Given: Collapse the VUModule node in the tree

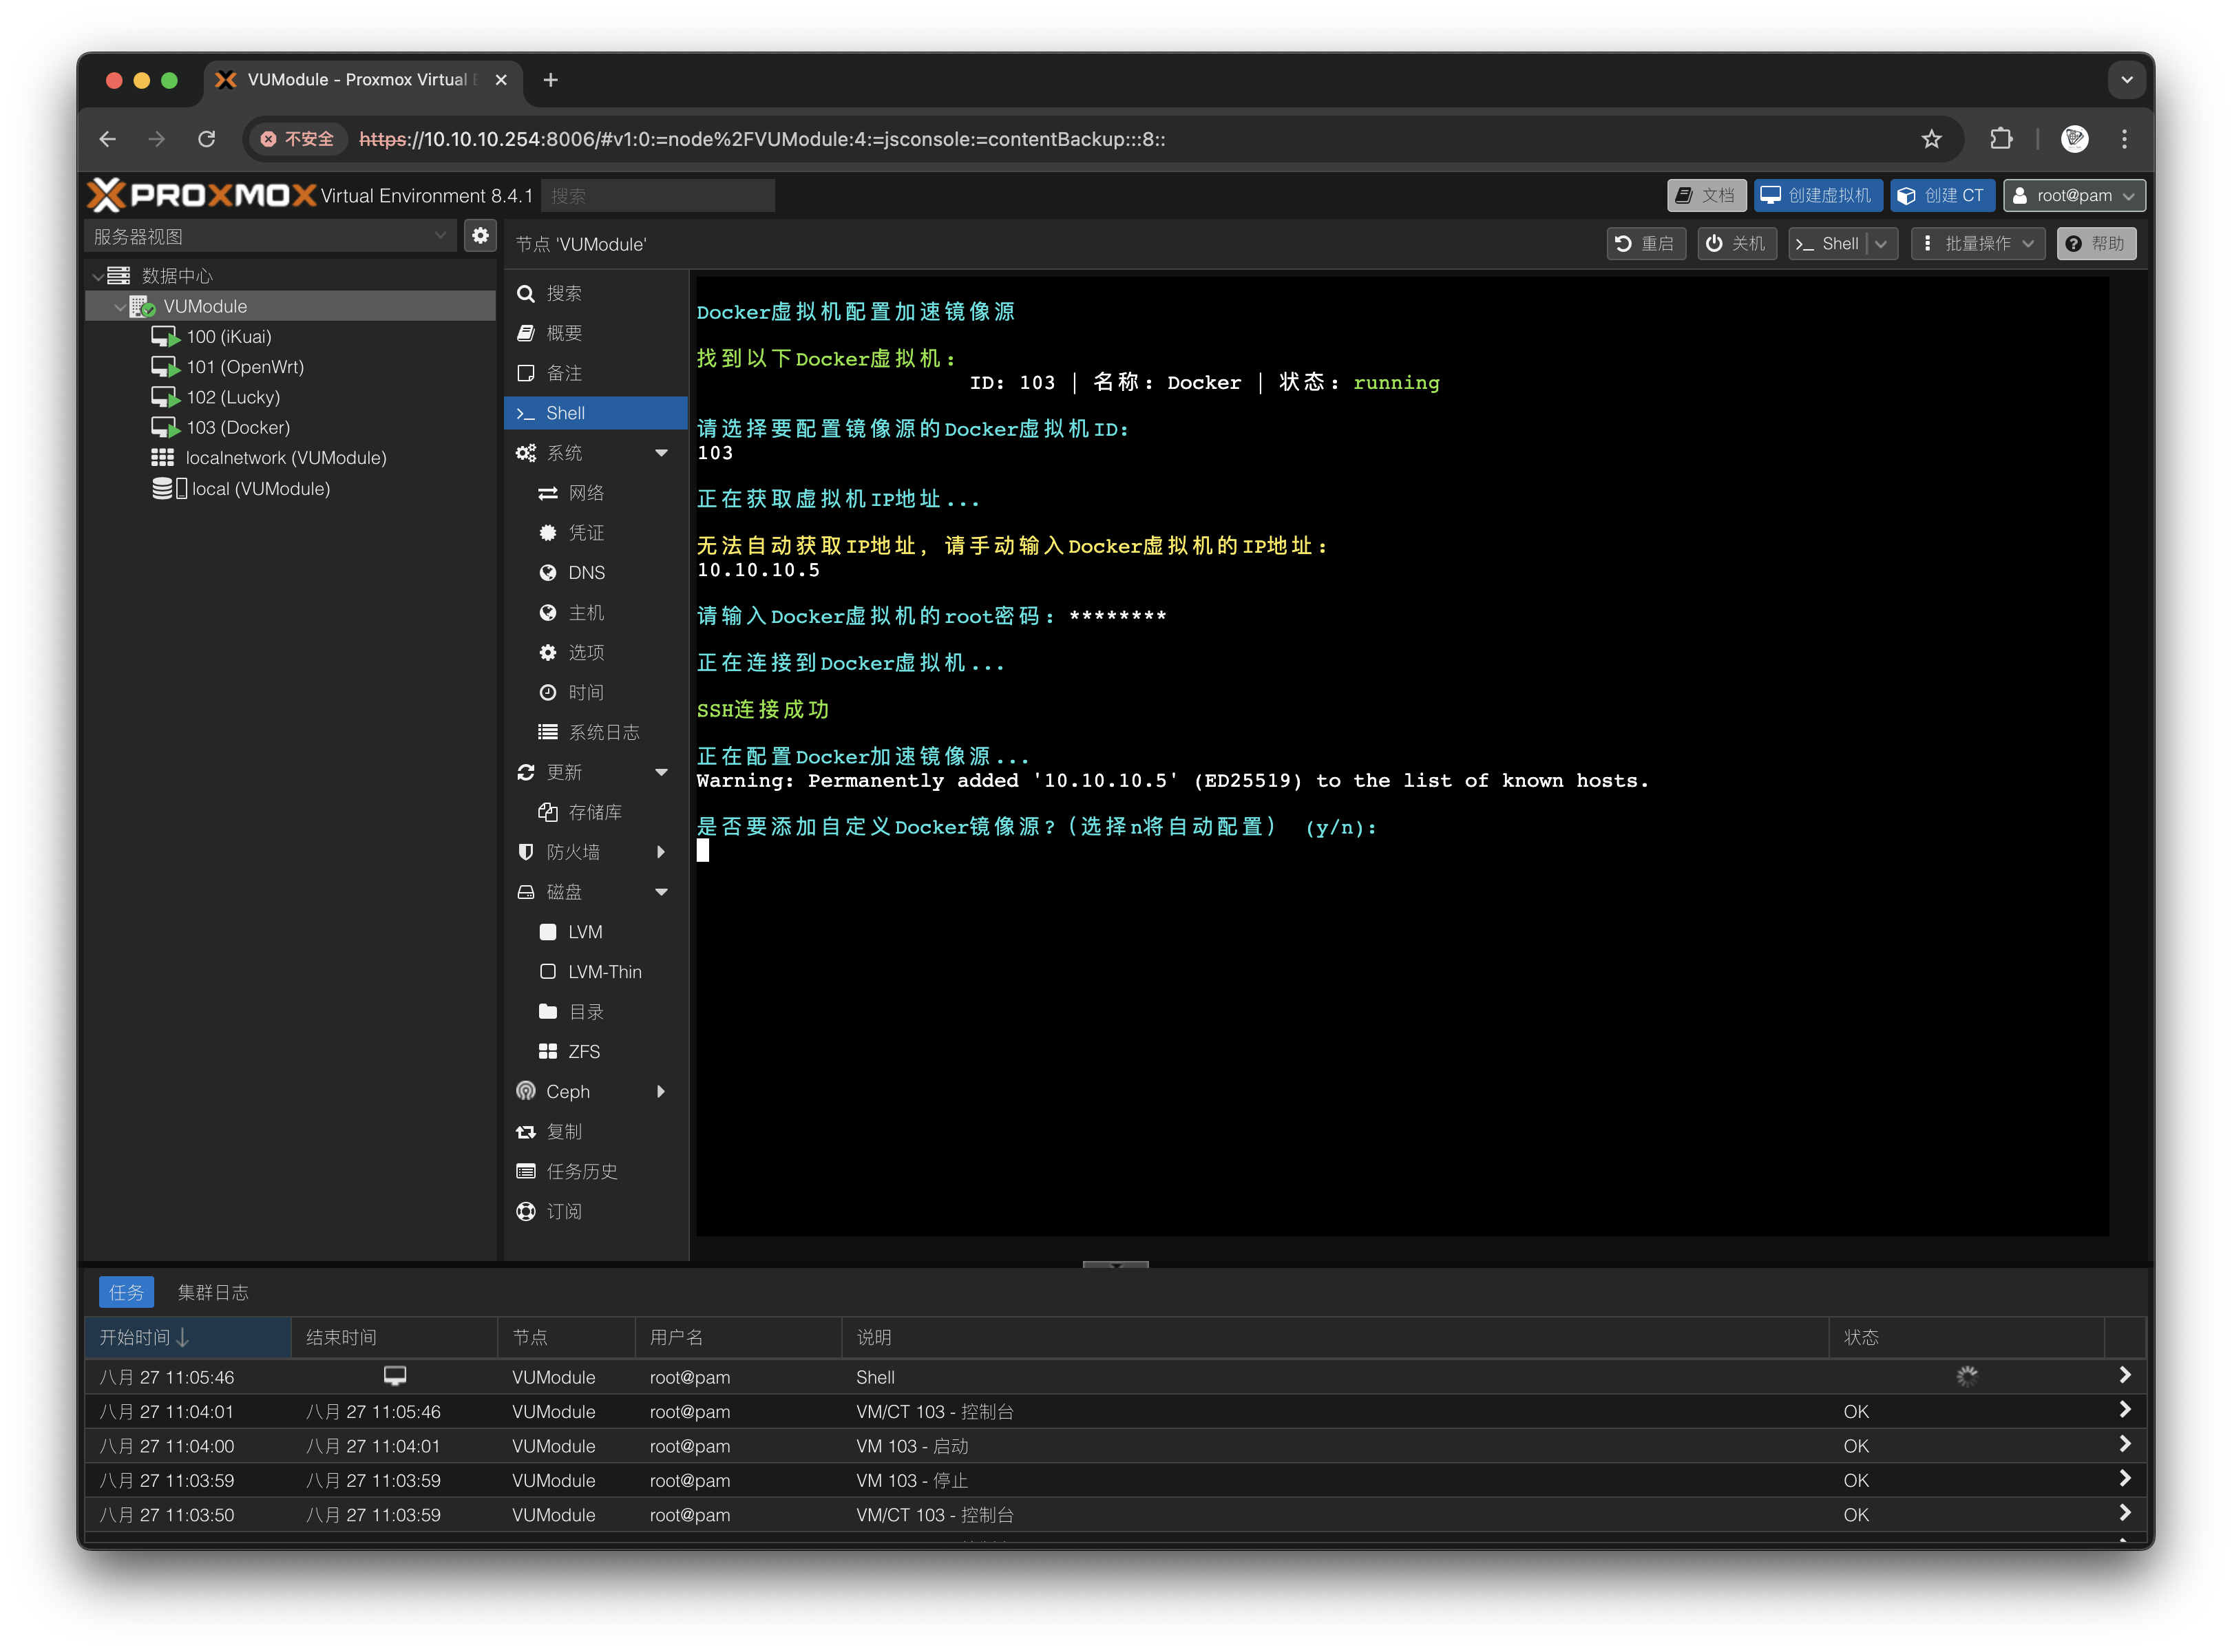Looking at the screenshot, I should pos(120,307).
